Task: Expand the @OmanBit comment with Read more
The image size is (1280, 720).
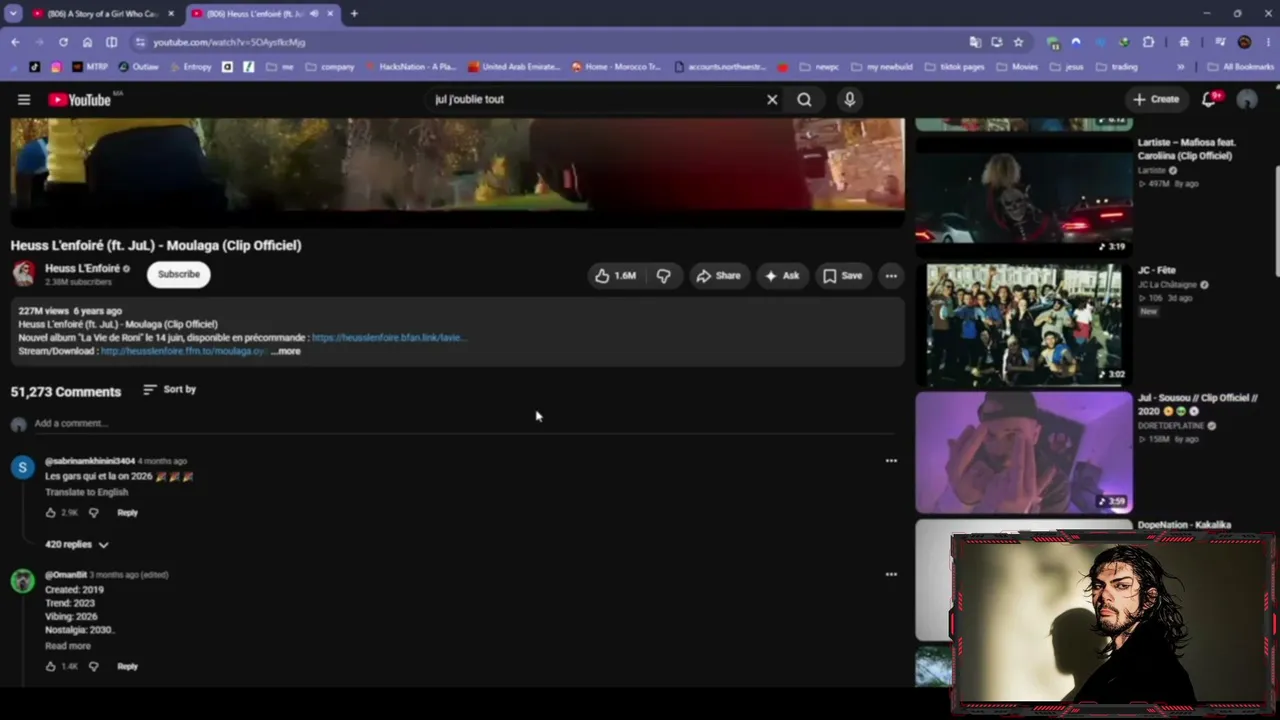Action: click(67, 646)
